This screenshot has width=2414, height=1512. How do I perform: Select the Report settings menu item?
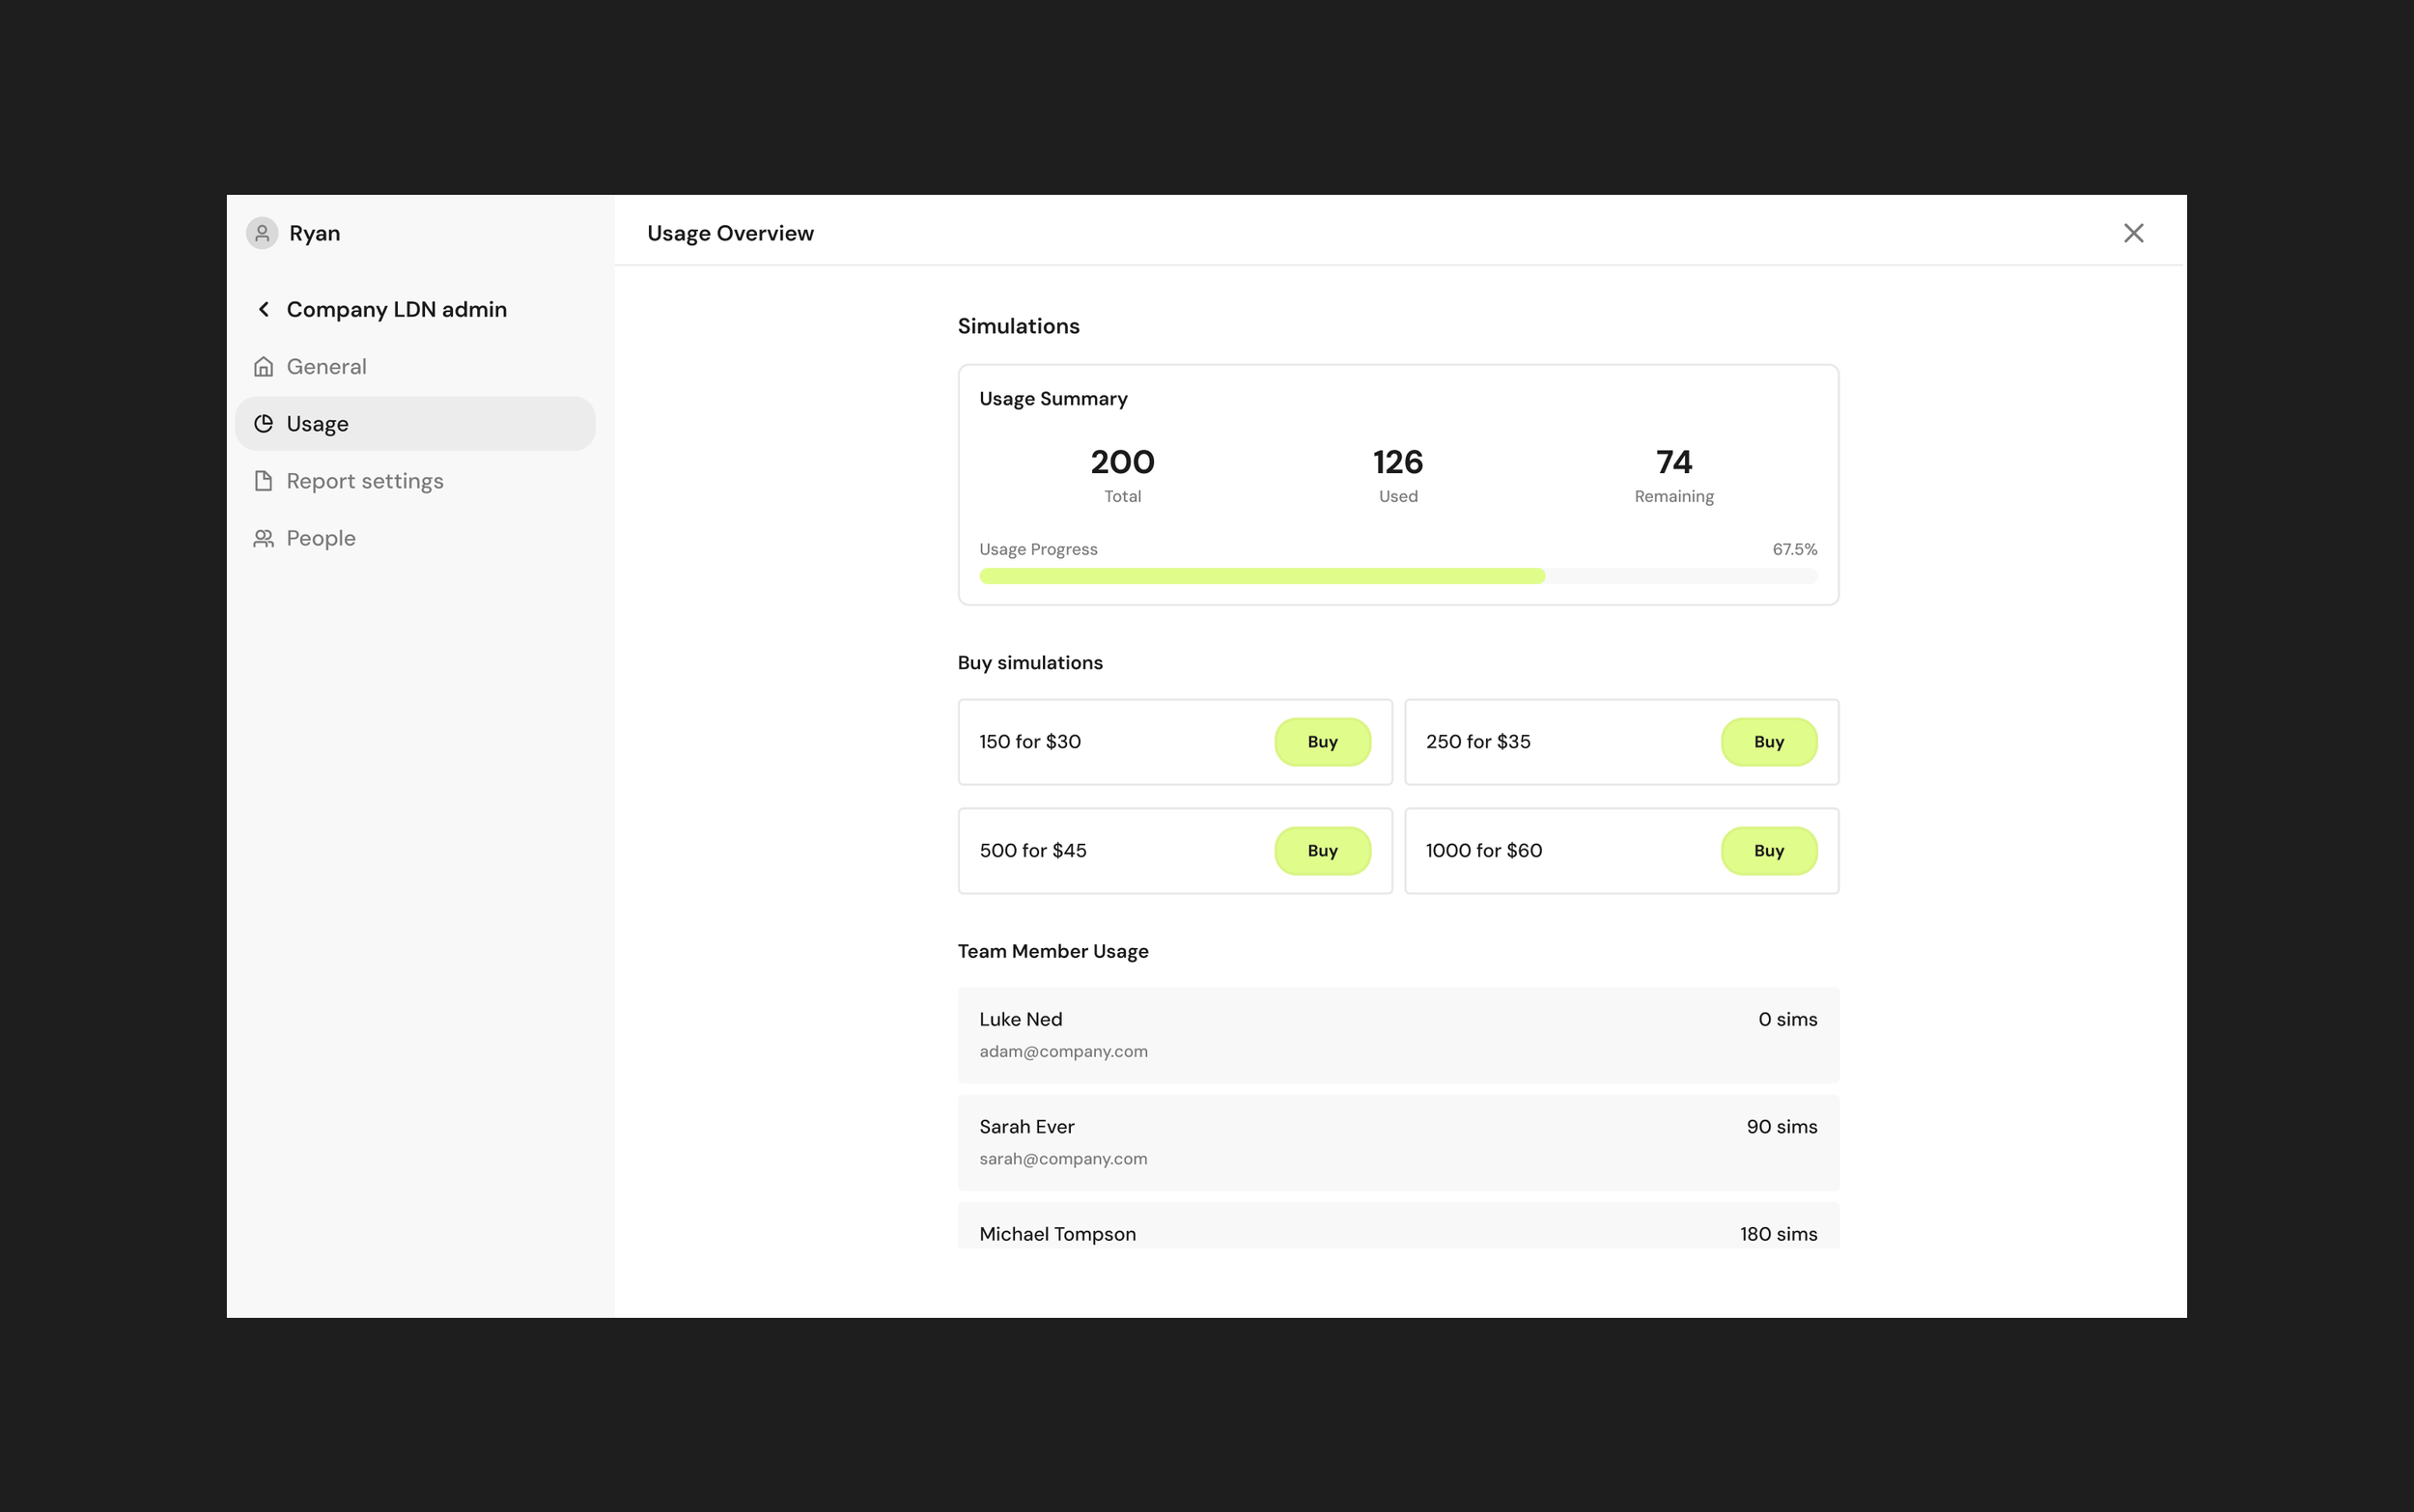coord(364,481)
